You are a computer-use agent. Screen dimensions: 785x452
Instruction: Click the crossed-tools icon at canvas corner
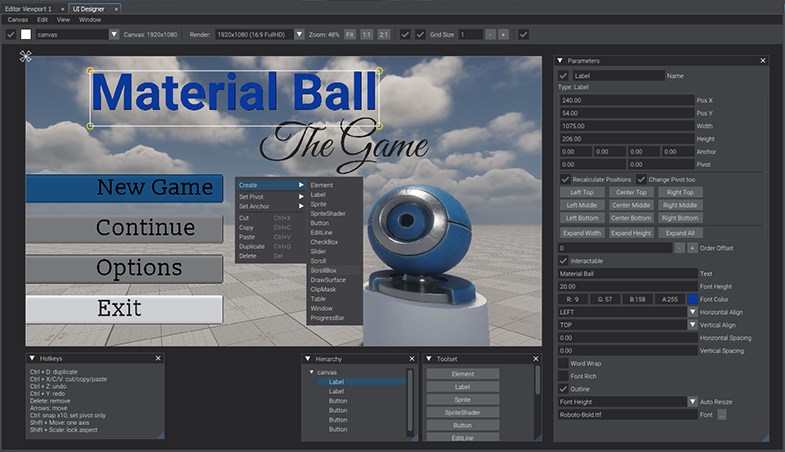click(24, 56)
